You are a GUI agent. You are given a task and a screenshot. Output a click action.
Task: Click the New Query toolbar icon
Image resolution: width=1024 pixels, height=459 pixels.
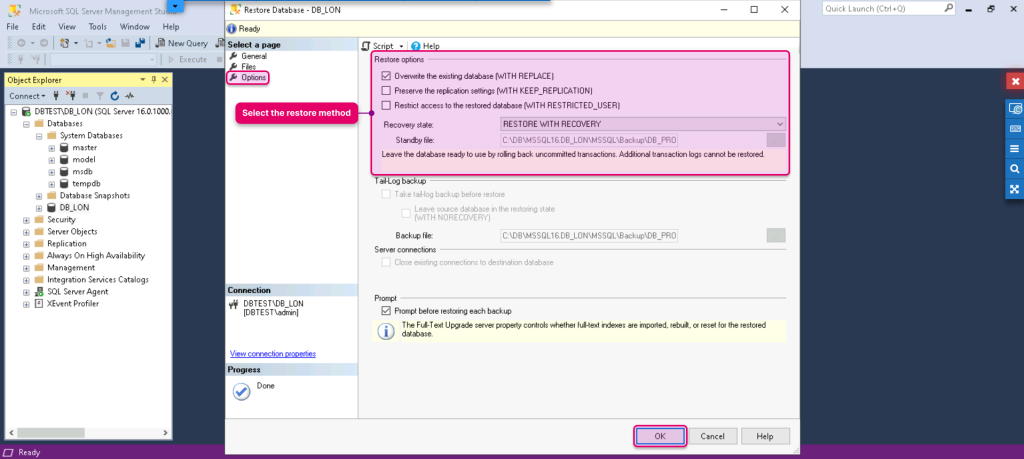point(160,43)
